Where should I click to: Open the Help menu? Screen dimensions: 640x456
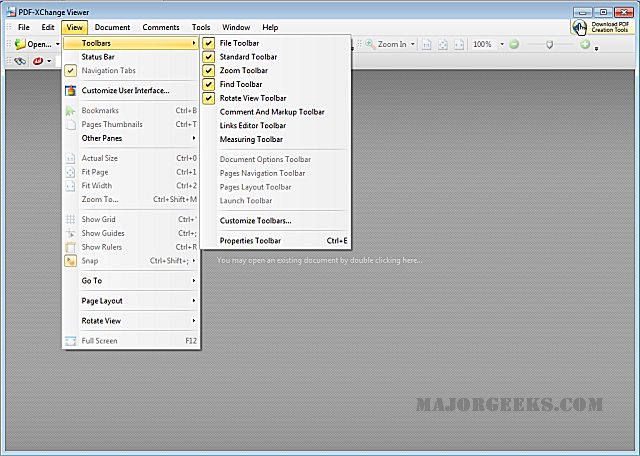pos(270,27)
